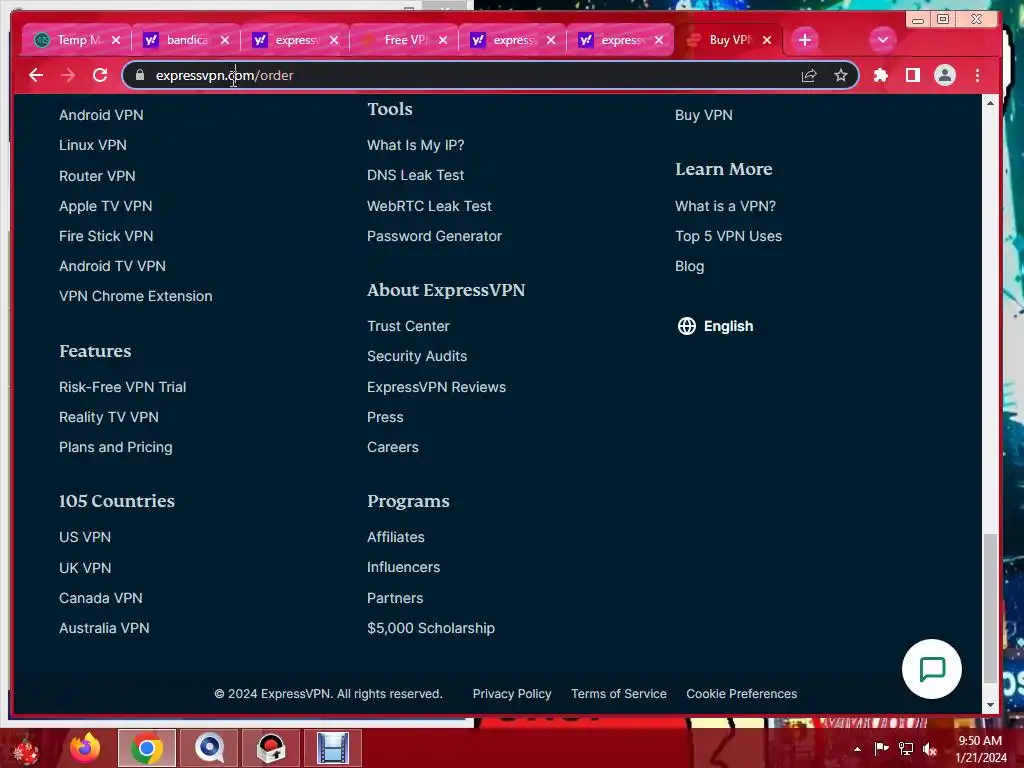Launch Firefox from the taskbar
The height and width of the screenshot is (768, 1024).
click(x=85, y=748)
